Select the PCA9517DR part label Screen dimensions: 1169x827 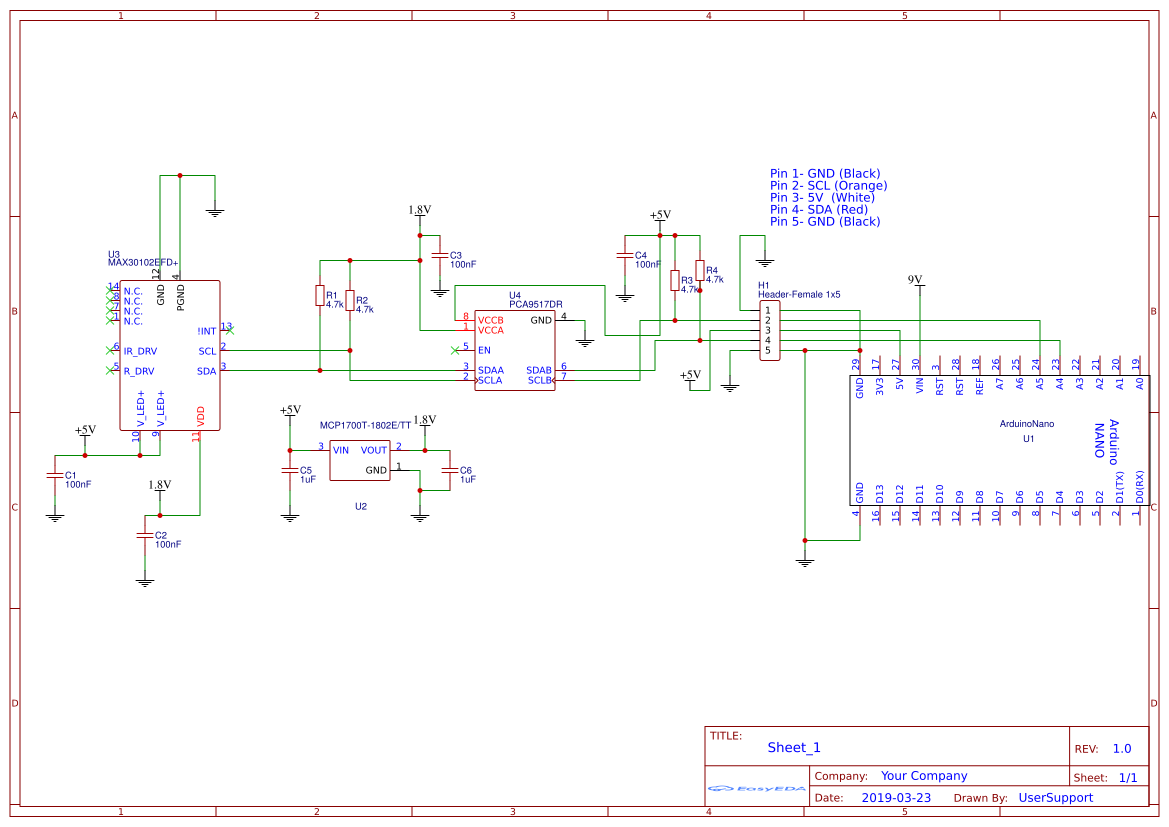tap(535, 304)
